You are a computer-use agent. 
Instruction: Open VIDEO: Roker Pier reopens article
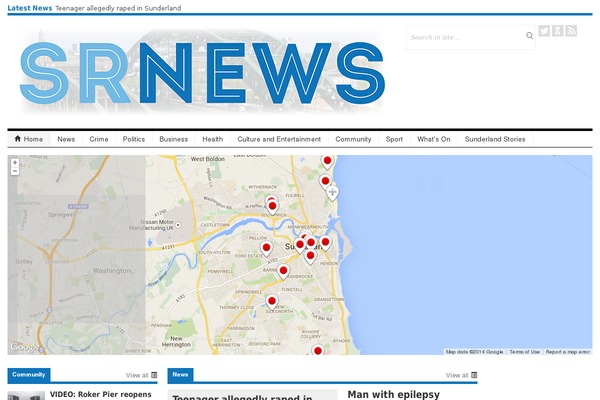pos(101,394)
